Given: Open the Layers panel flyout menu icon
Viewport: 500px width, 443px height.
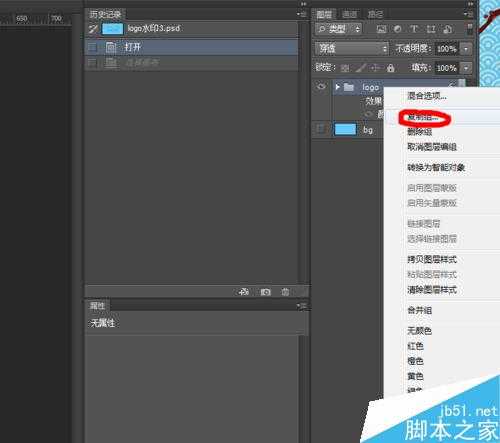Looking at the screenshot, I should [x=469, y=14].
